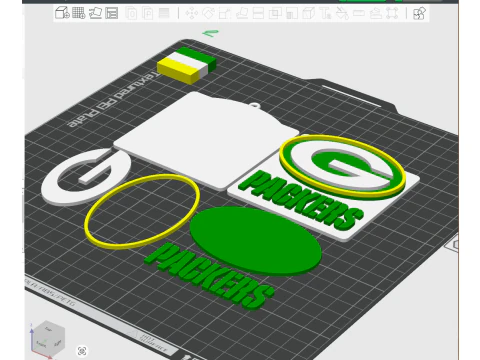Open the Mesh boolean tool
480x360 pixels.
coord(275,14)
